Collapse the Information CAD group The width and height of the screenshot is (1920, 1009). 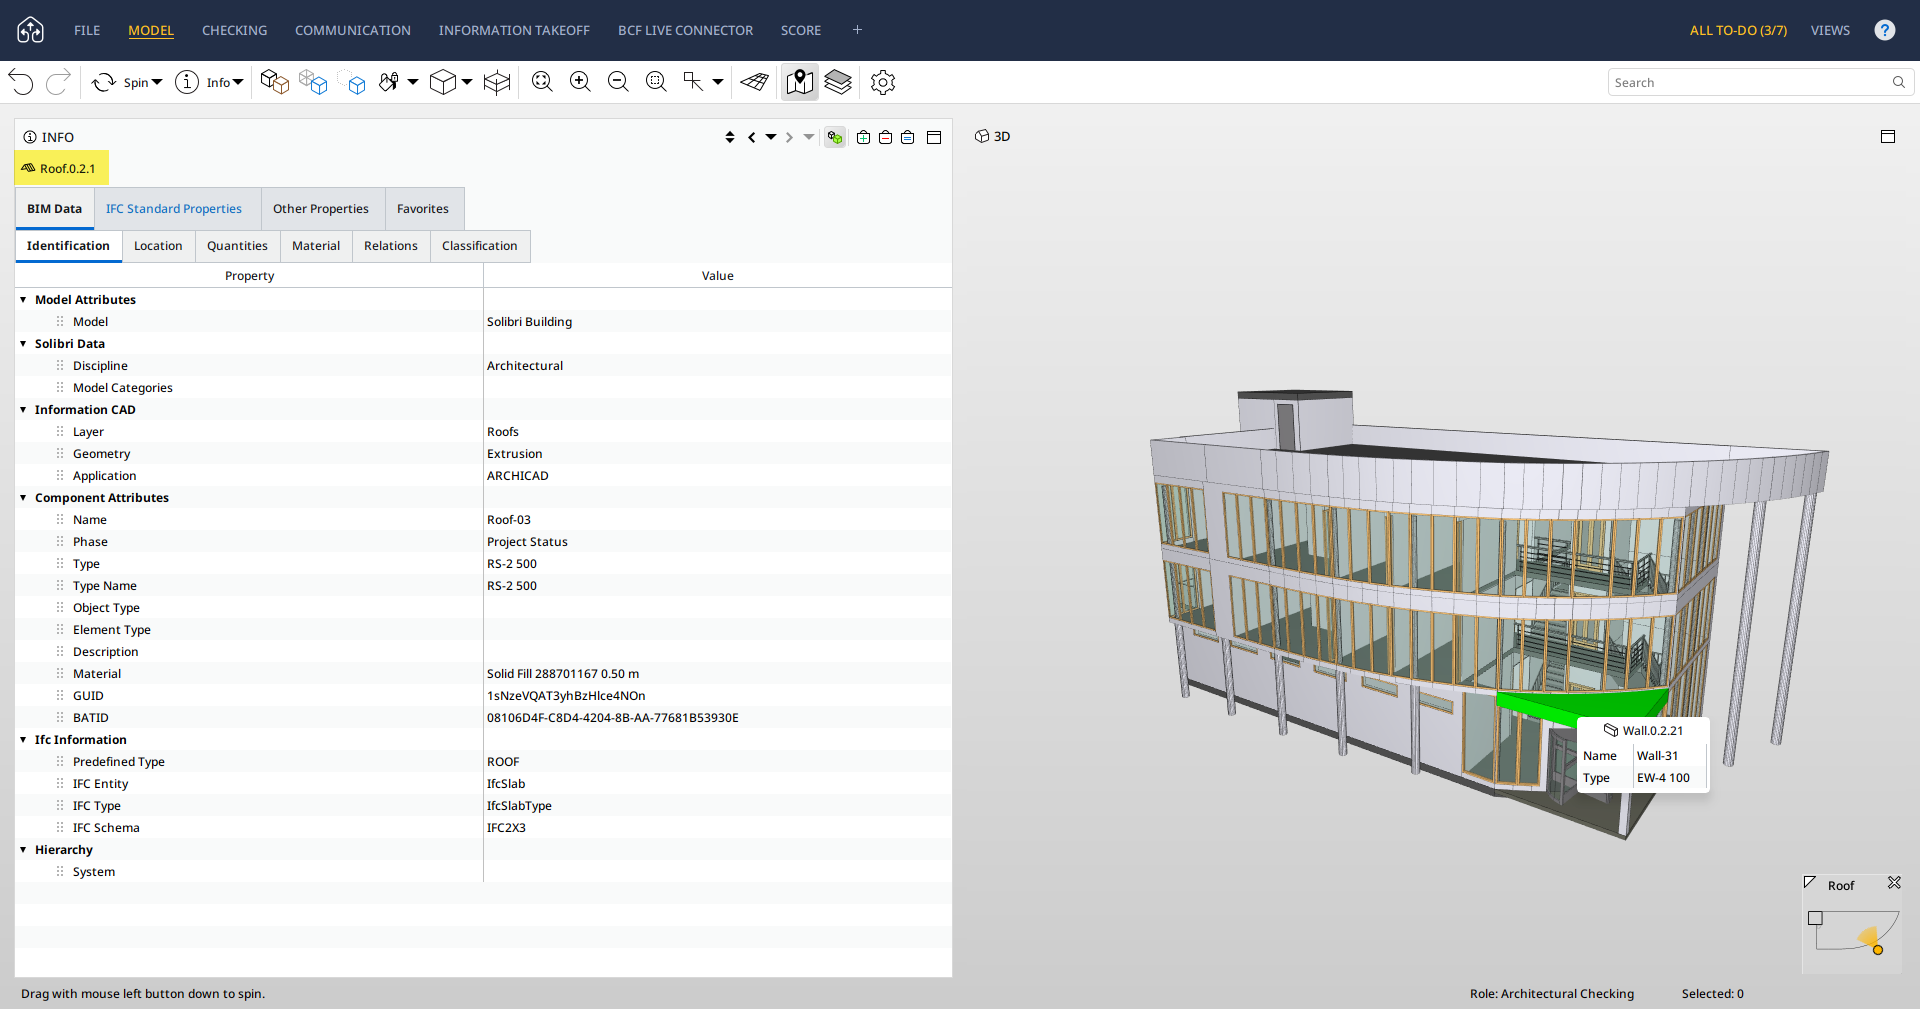pyautogui.click(x=23, y=410)
